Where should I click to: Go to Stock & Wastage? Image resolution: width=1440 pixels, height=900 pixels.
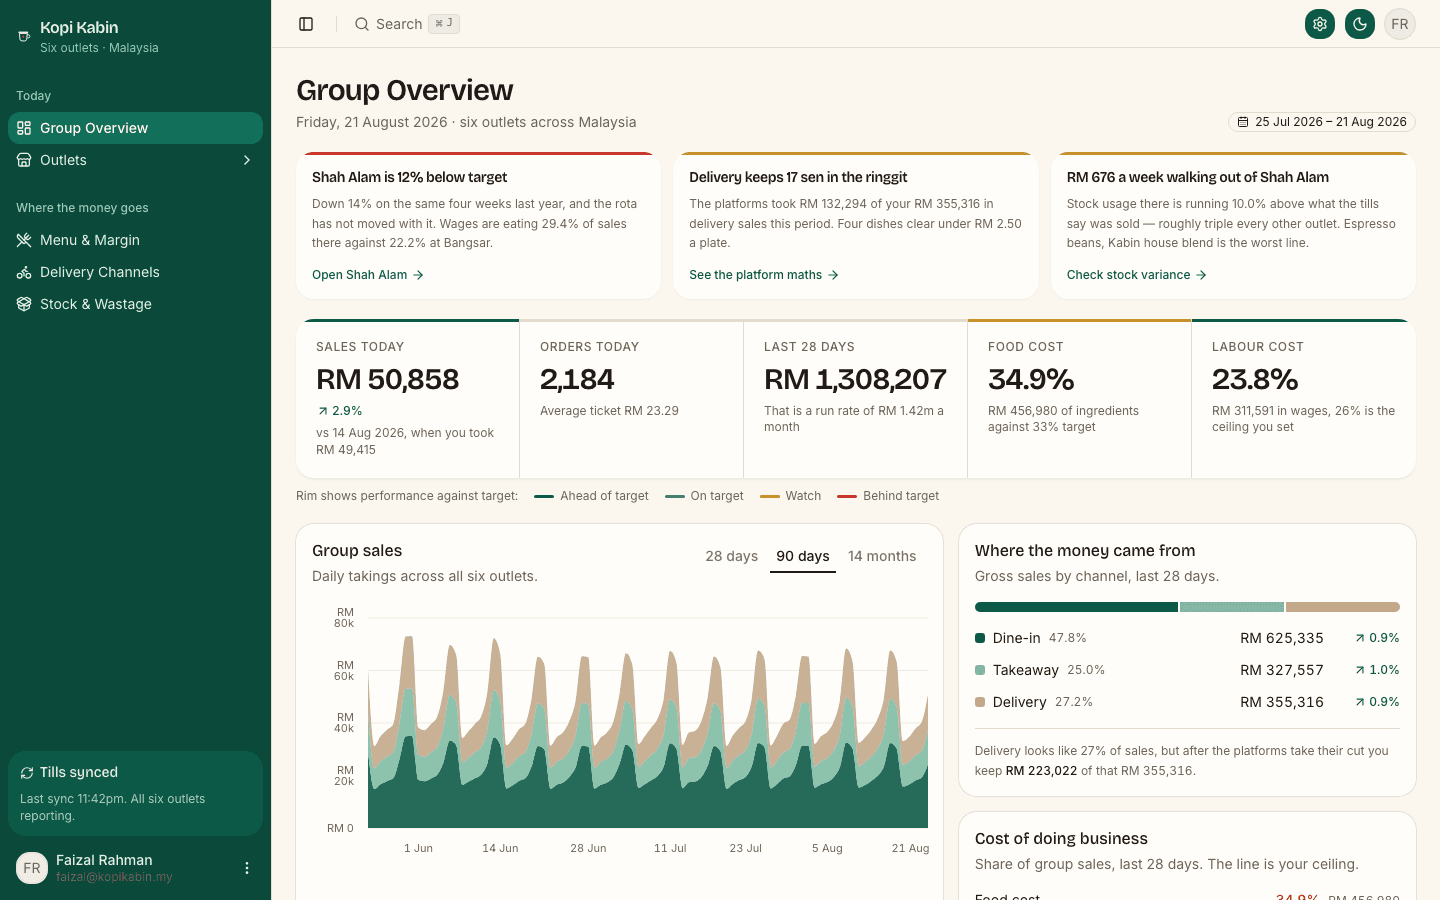pyautogui.click(x=135, y=304)
